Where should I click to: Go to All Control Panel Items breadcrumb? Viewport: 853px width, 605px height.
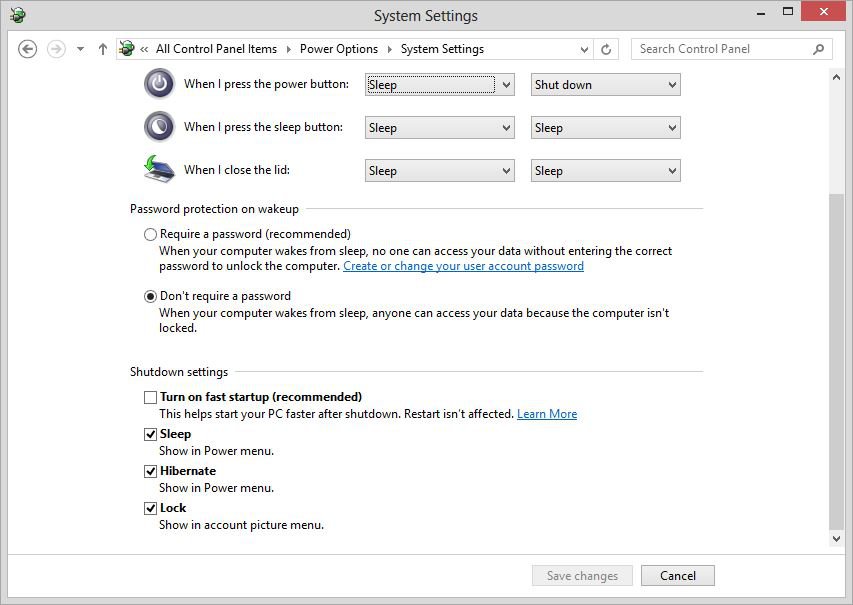pyautogui.click(x=216, y=49)
